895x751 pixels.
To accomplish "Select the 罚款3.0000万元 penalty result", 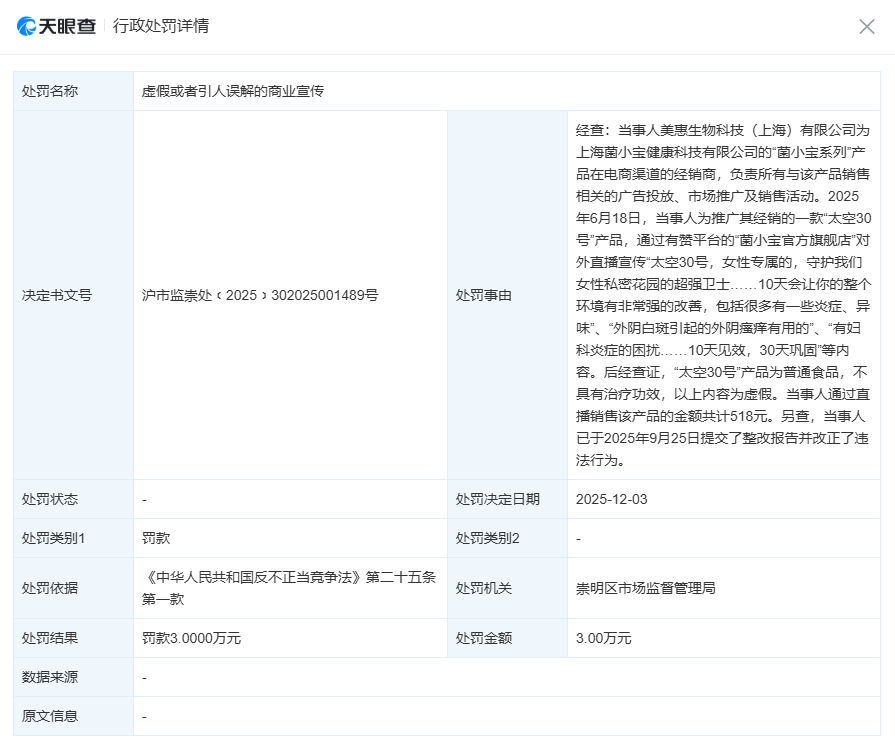I will coord(192,638).
